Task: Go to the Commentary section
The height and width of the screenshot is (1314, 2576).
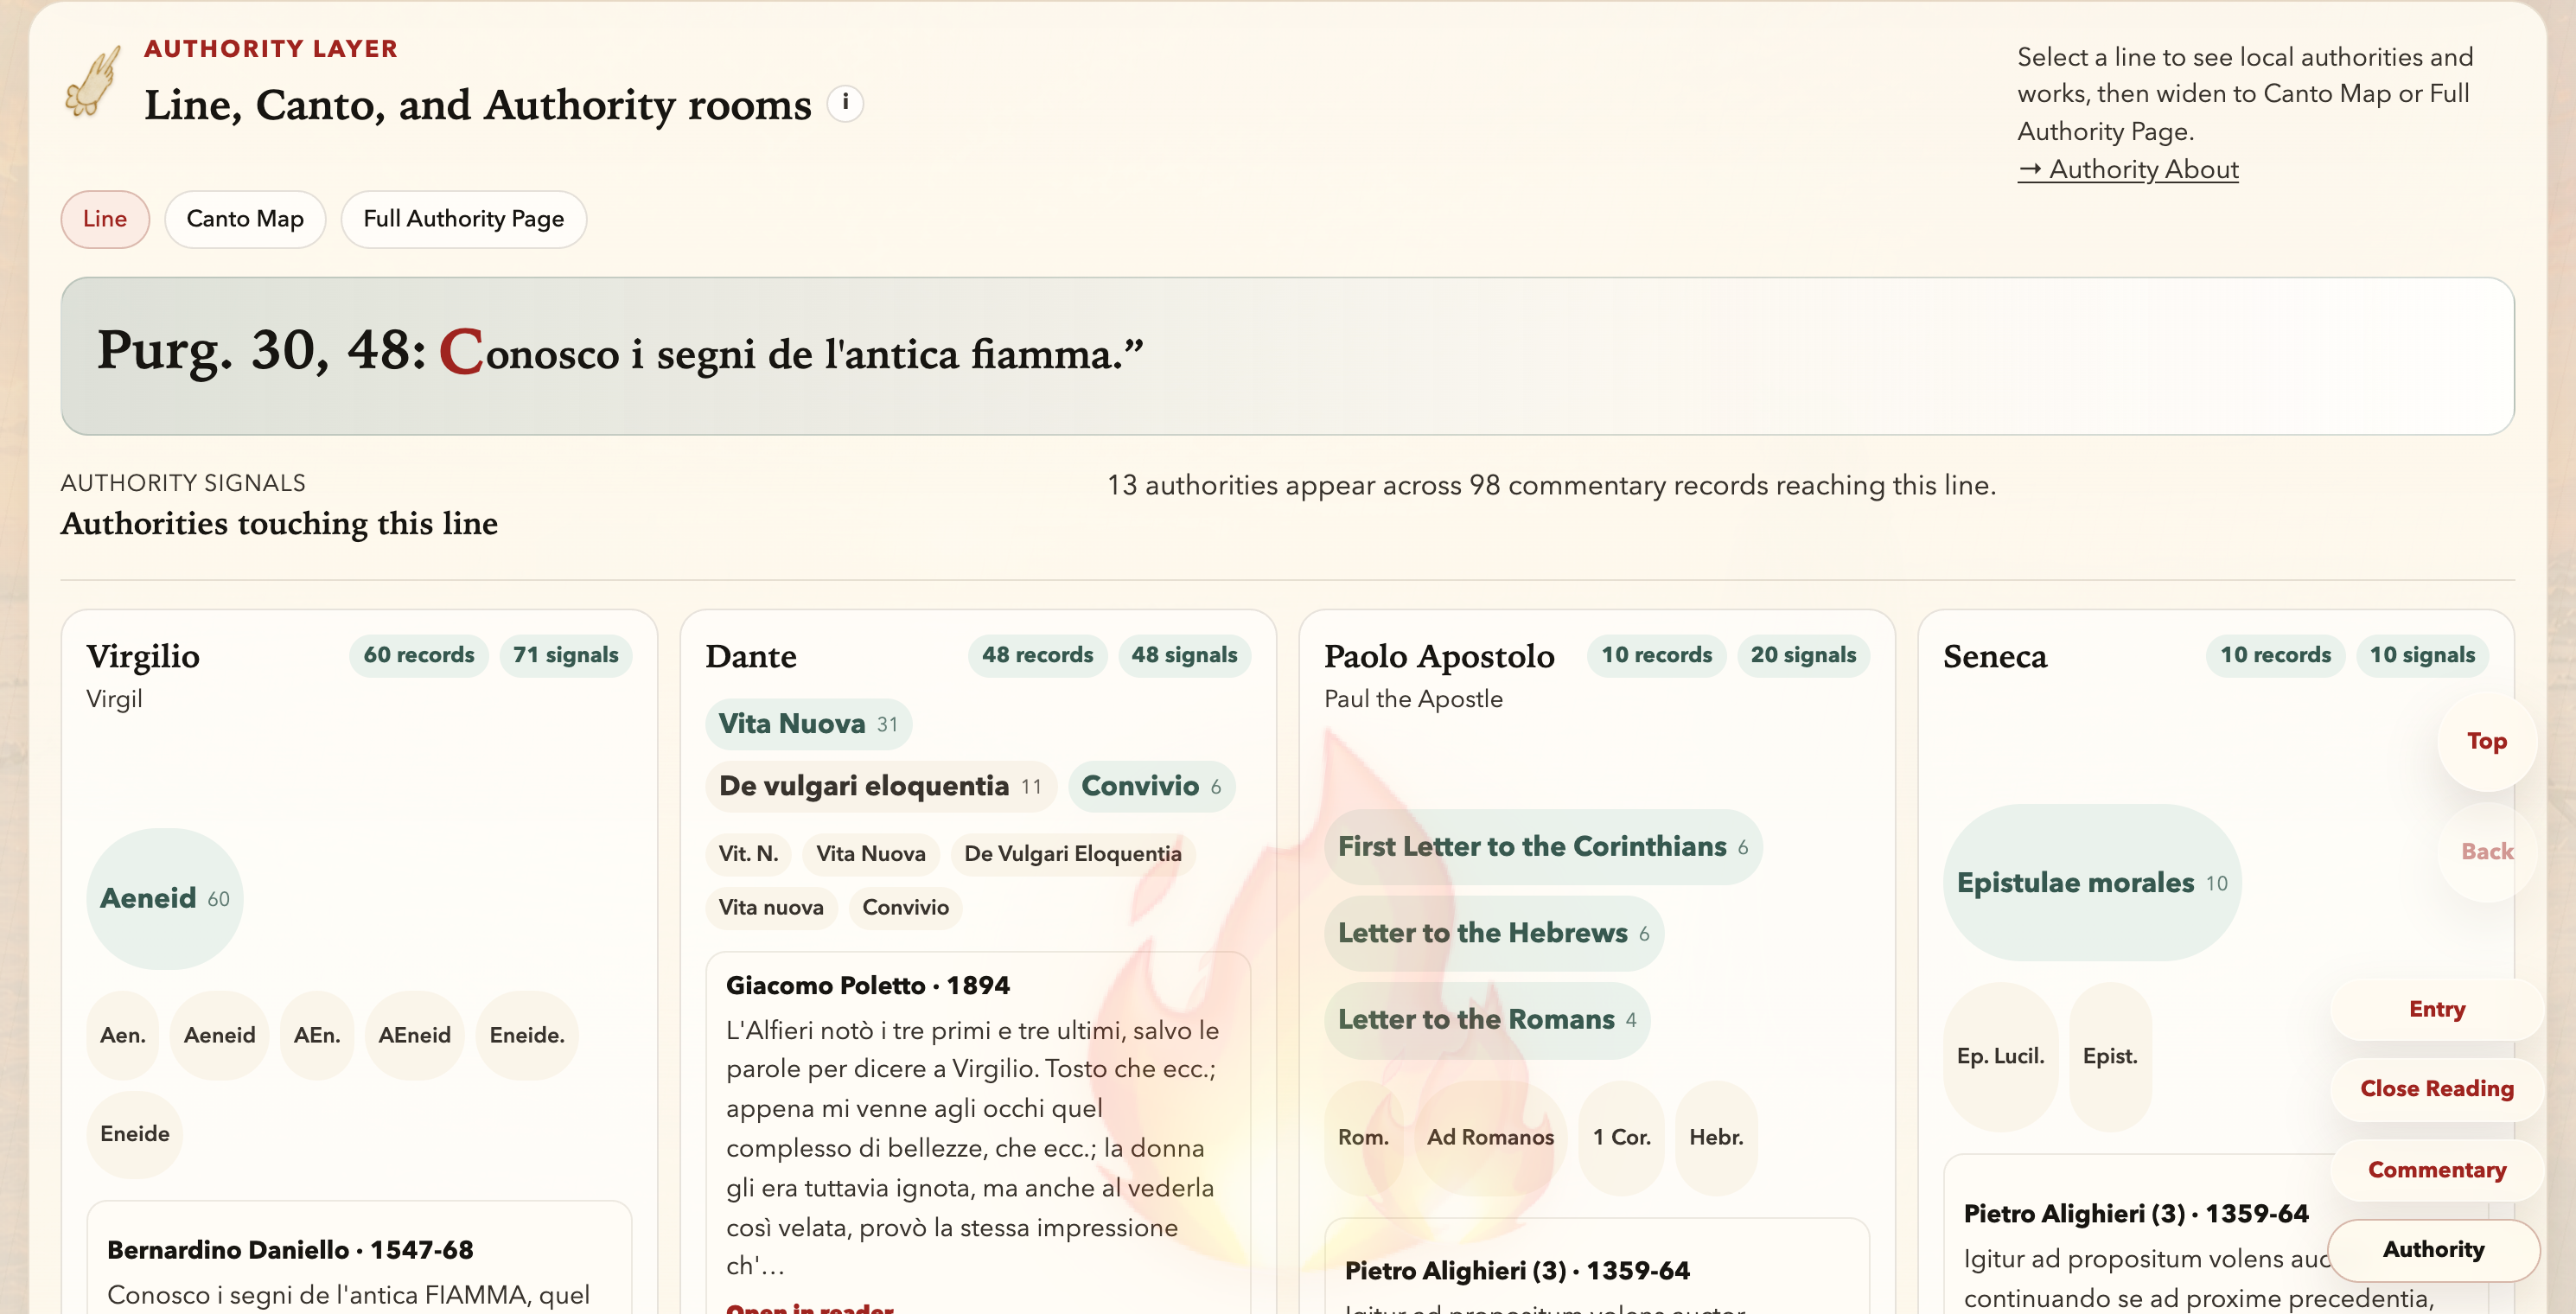Action: point(2437,1170)
